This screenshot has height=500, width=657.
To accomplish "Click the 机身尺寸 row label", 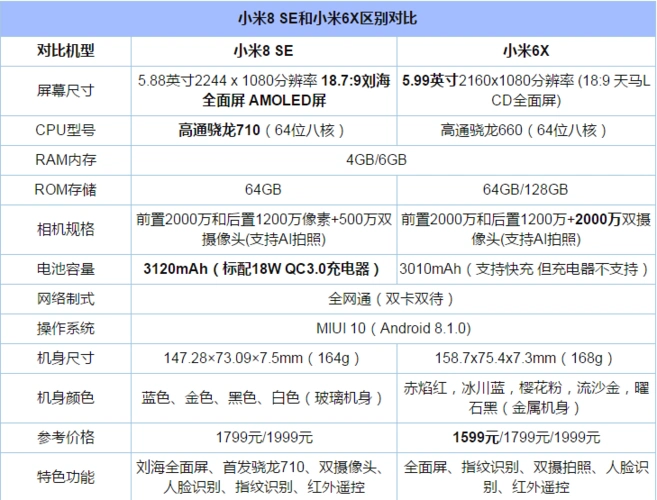I will [x=66, y=358].
